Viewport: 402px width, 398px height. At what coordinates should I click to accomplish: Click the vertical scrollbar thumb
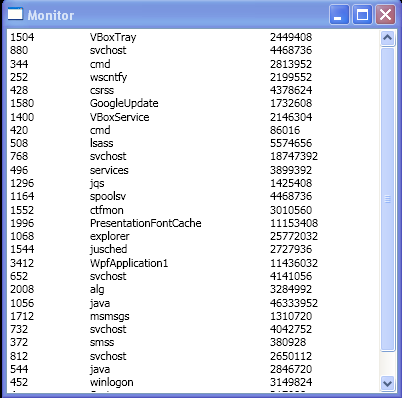[387, 199]
